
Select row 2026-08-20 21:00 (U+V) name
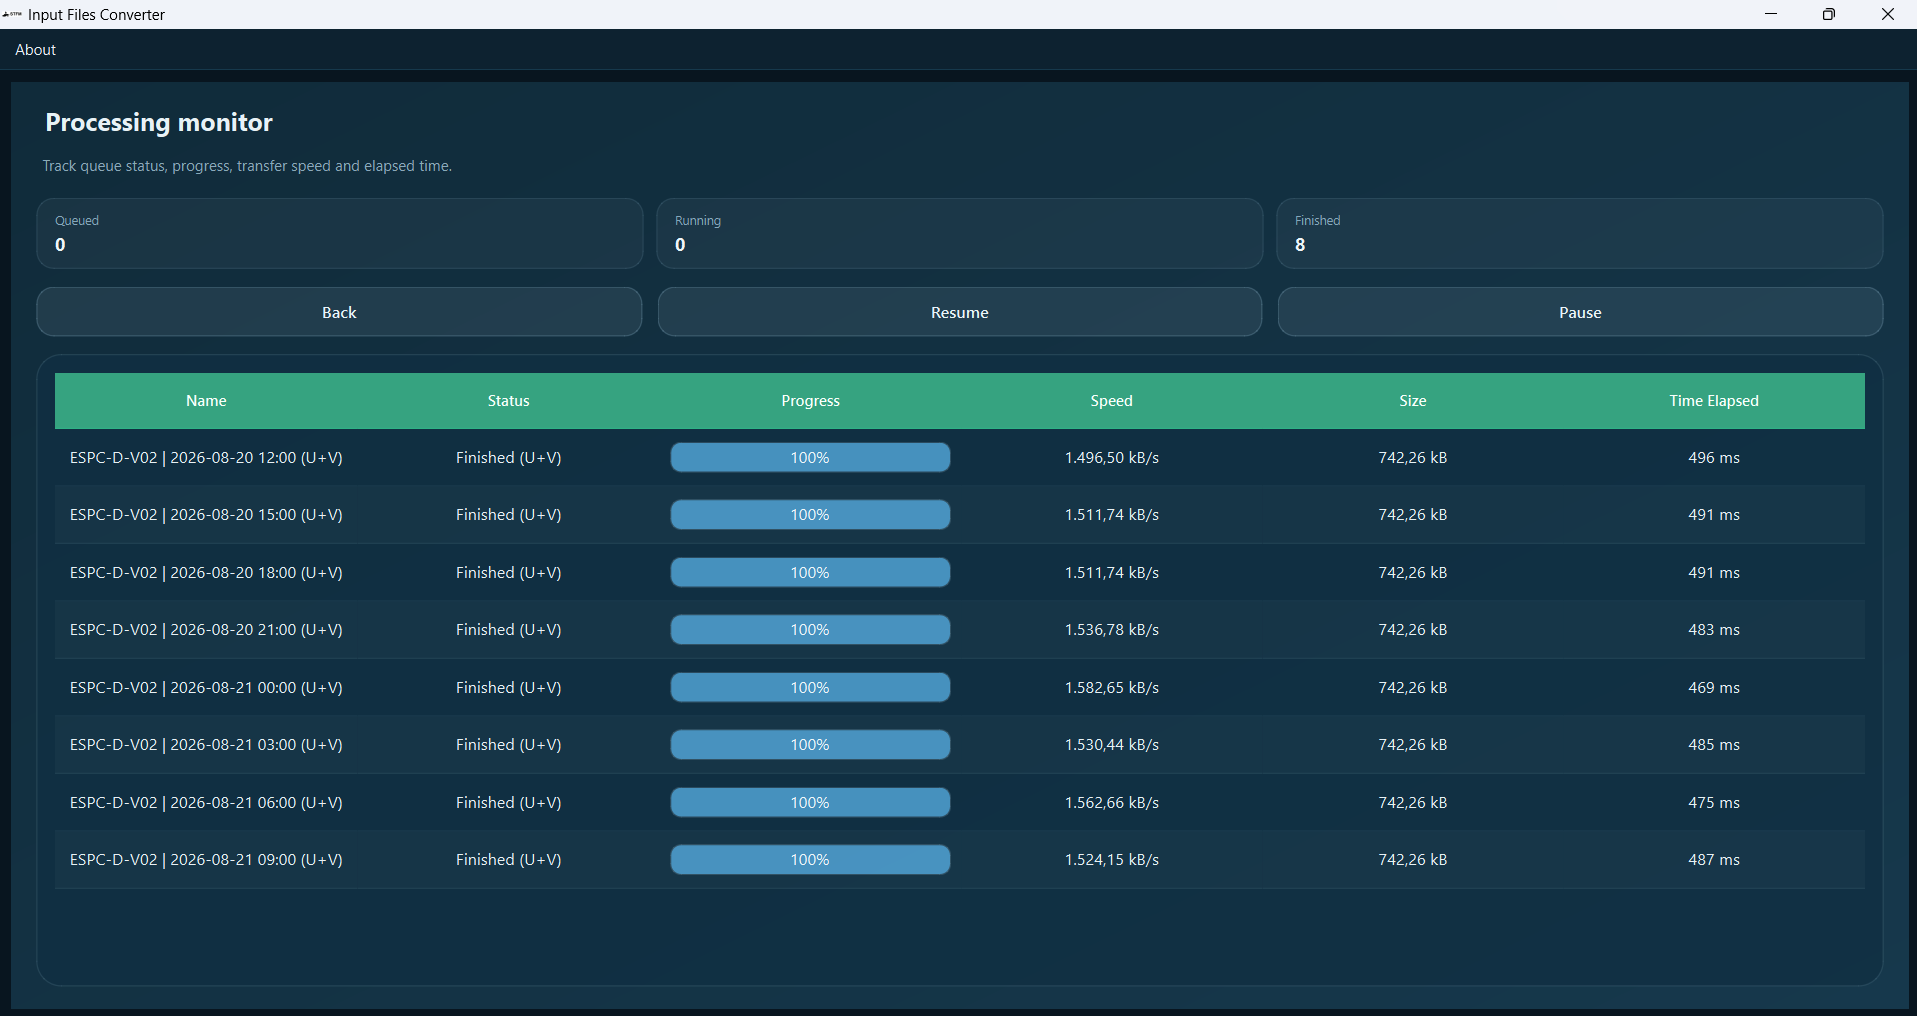(x=206, y=630)
